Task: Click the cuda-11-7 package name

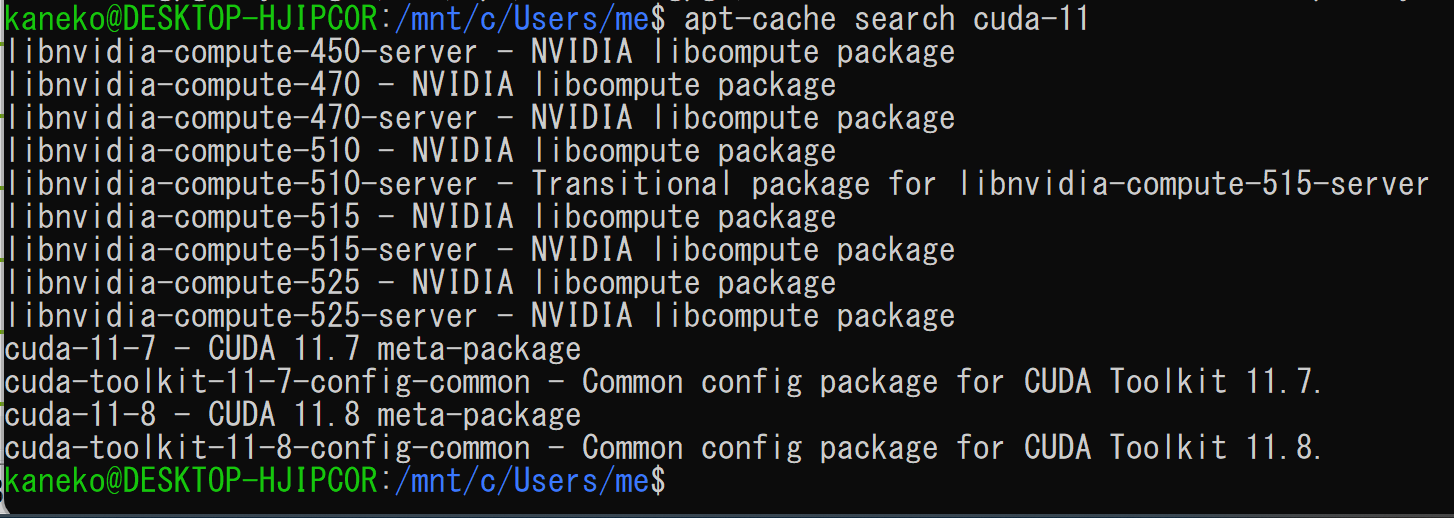Action: click(x=81, y=349)
